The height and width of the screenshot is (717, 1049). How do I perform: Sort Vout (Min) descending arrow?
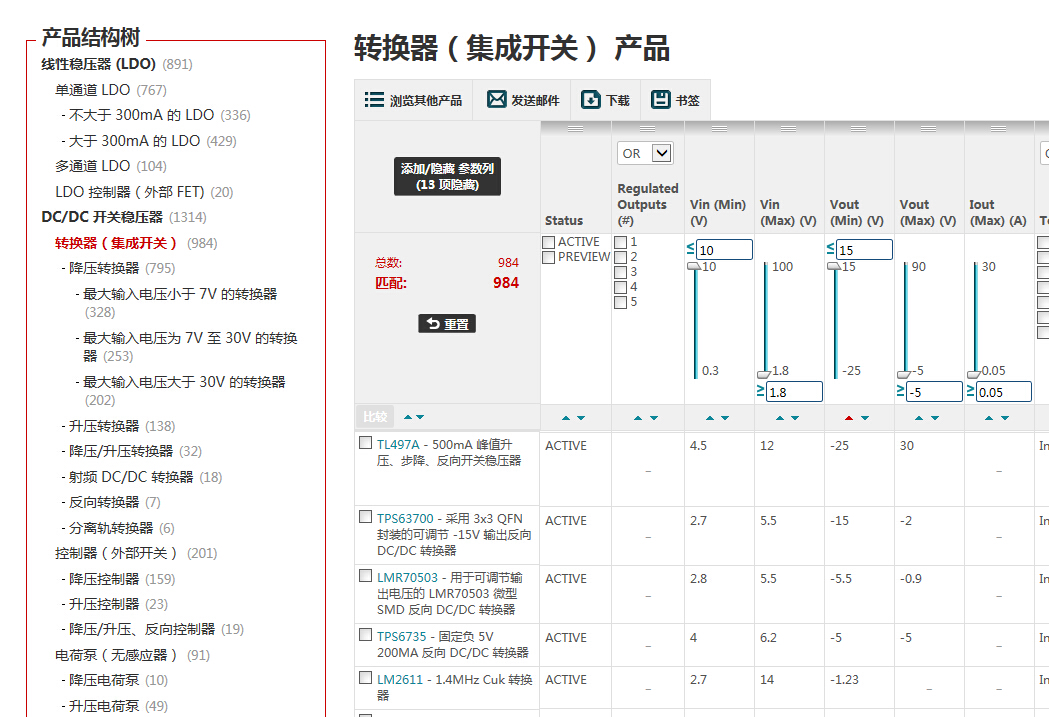pos(865,418)
